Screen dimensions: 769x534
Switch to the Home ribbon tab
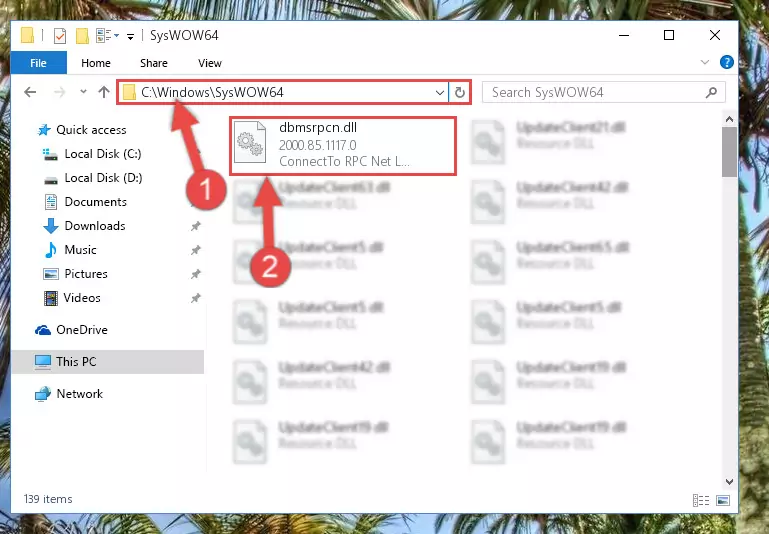[x=96, y=63]
